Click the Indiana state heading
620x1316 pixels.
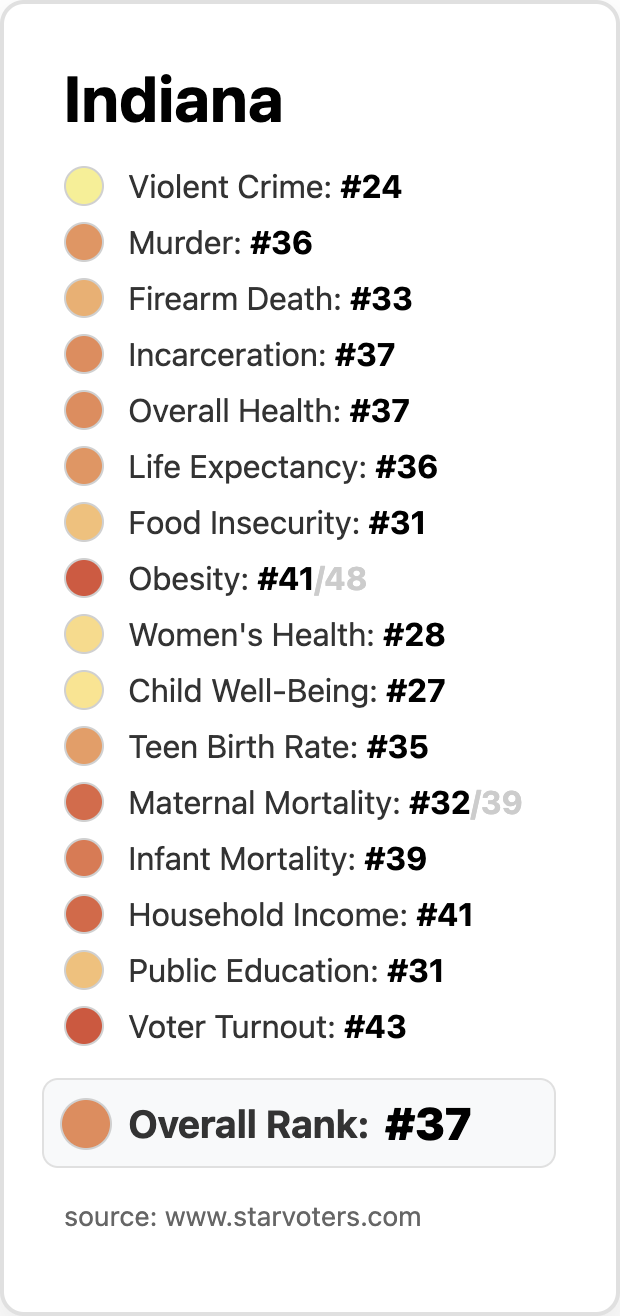pos(173,101)
